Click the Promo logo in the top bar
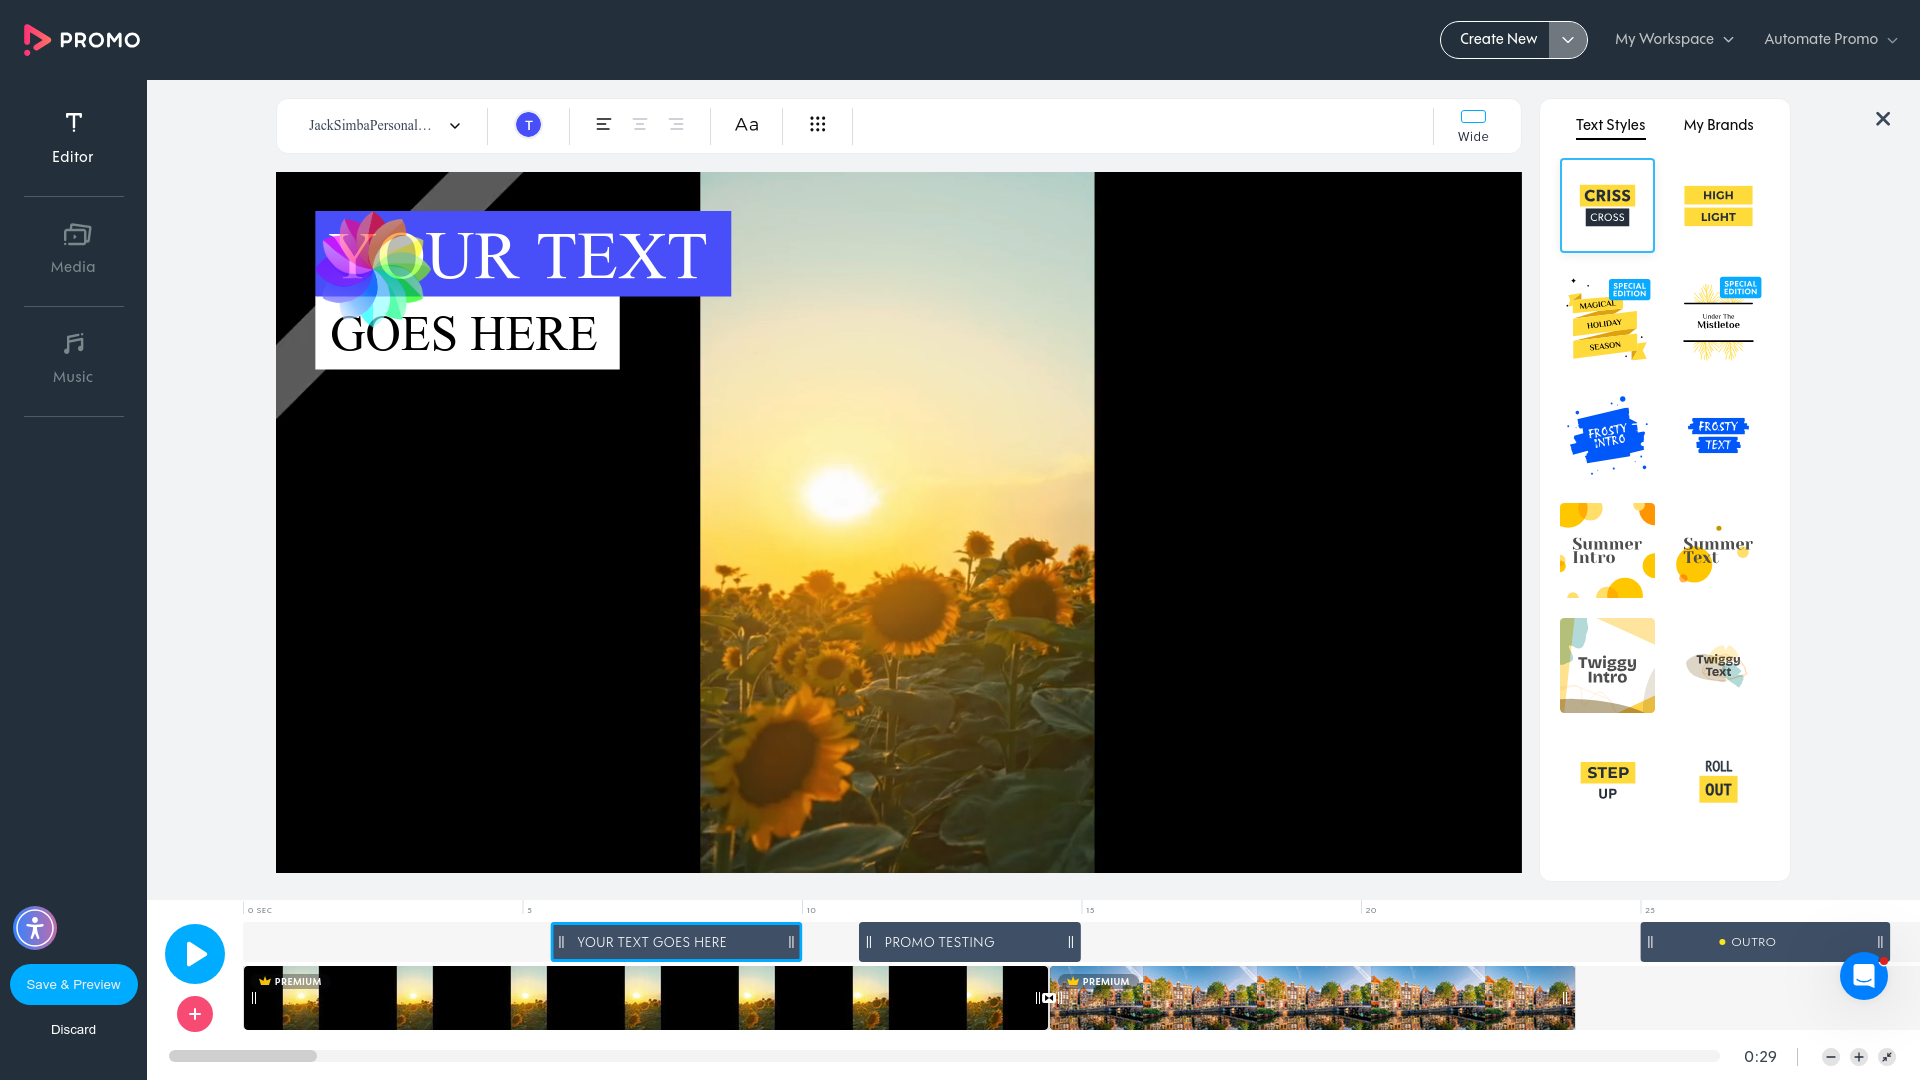 click(81, 39)
